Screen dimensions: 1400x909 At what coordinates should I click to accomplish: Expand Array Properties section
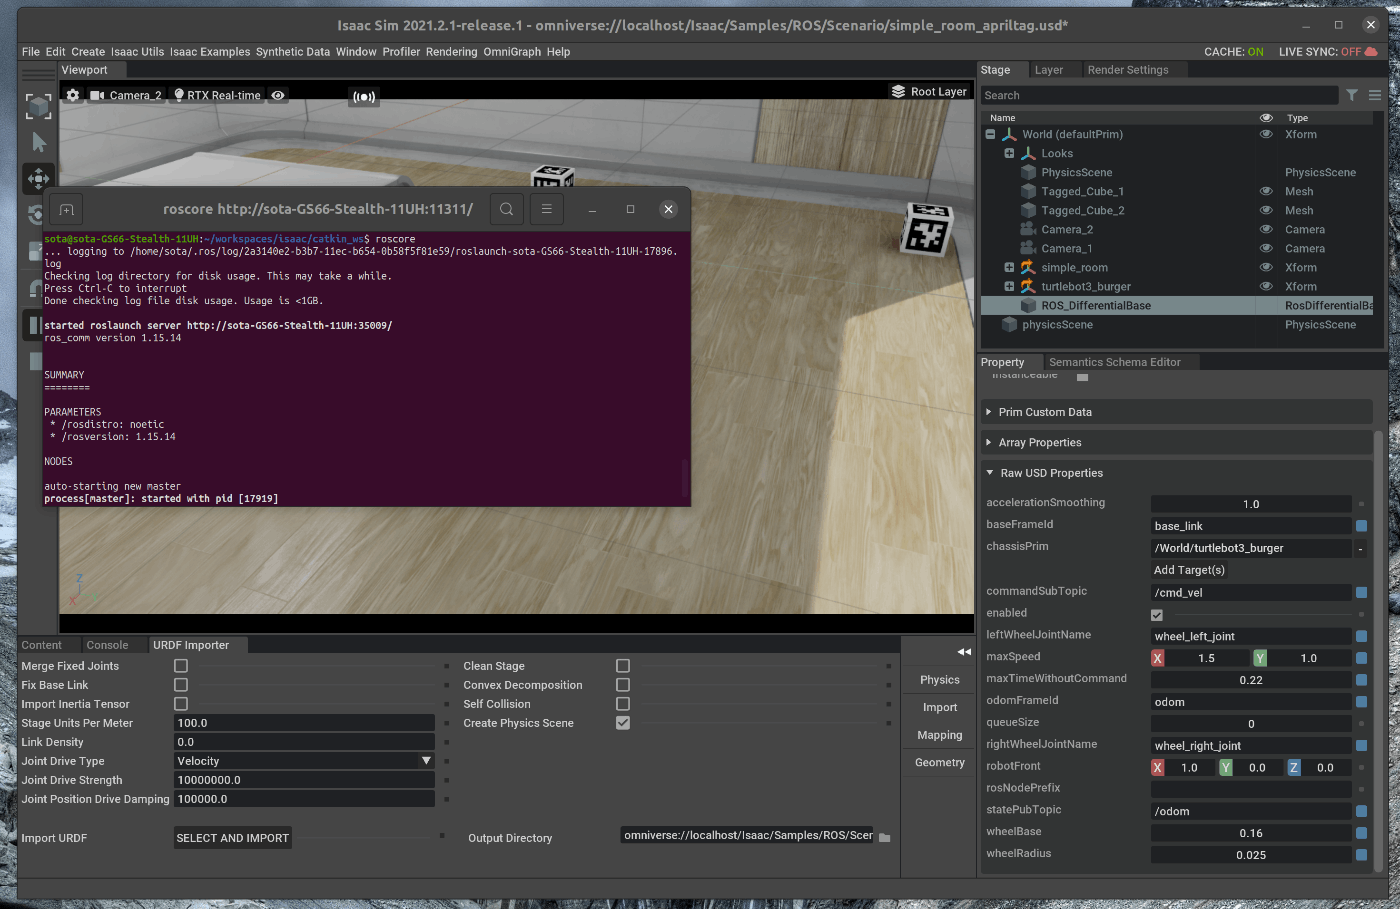click(1176, 442)
